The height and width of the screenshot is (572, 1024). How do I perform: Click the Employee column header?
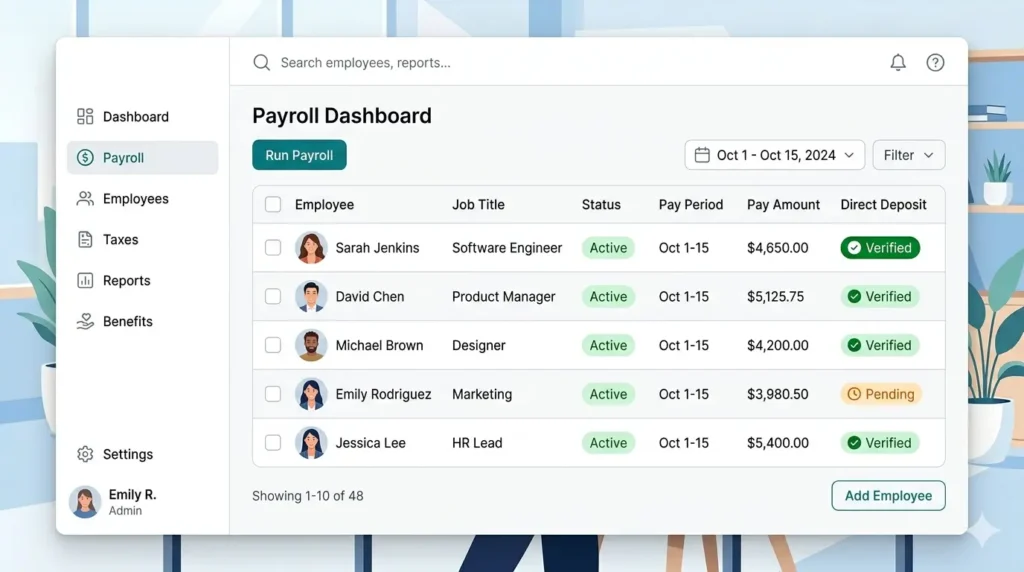click(x=324, y=204)
